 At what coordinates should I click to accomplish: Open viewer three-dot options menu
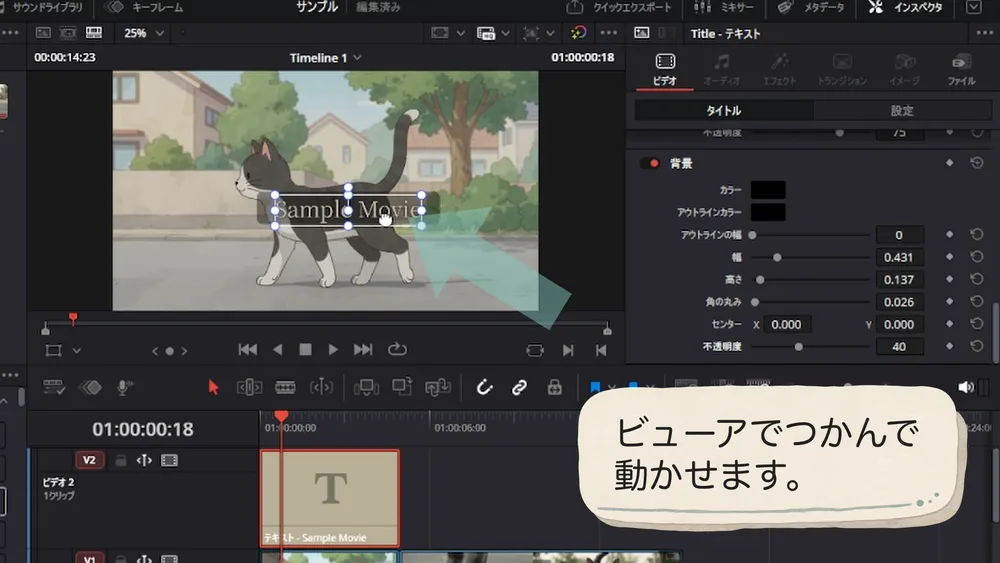pos(609,33)
